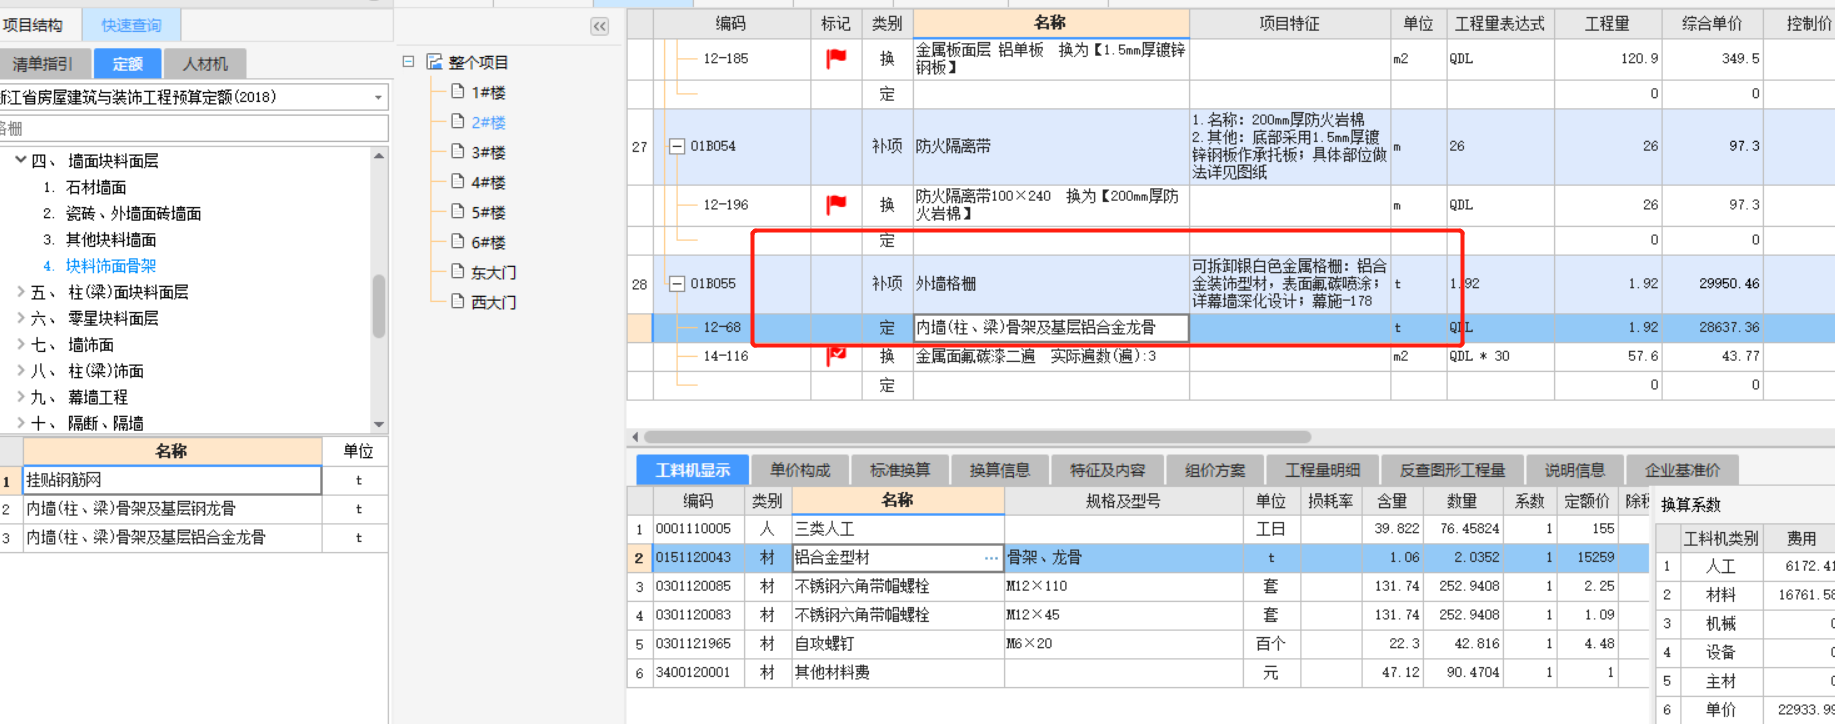Screen dimensions: 1835x724
Task: Click the collapse panel double-arrow button
Action: [600, 27]
